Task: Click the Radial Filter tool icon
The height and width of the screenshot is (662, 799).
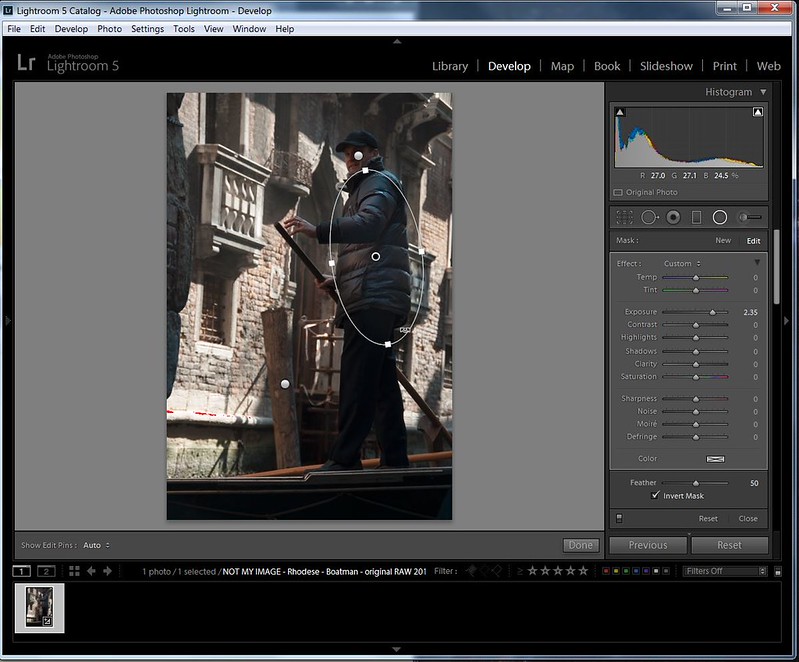Action: (x=719, y=217)
